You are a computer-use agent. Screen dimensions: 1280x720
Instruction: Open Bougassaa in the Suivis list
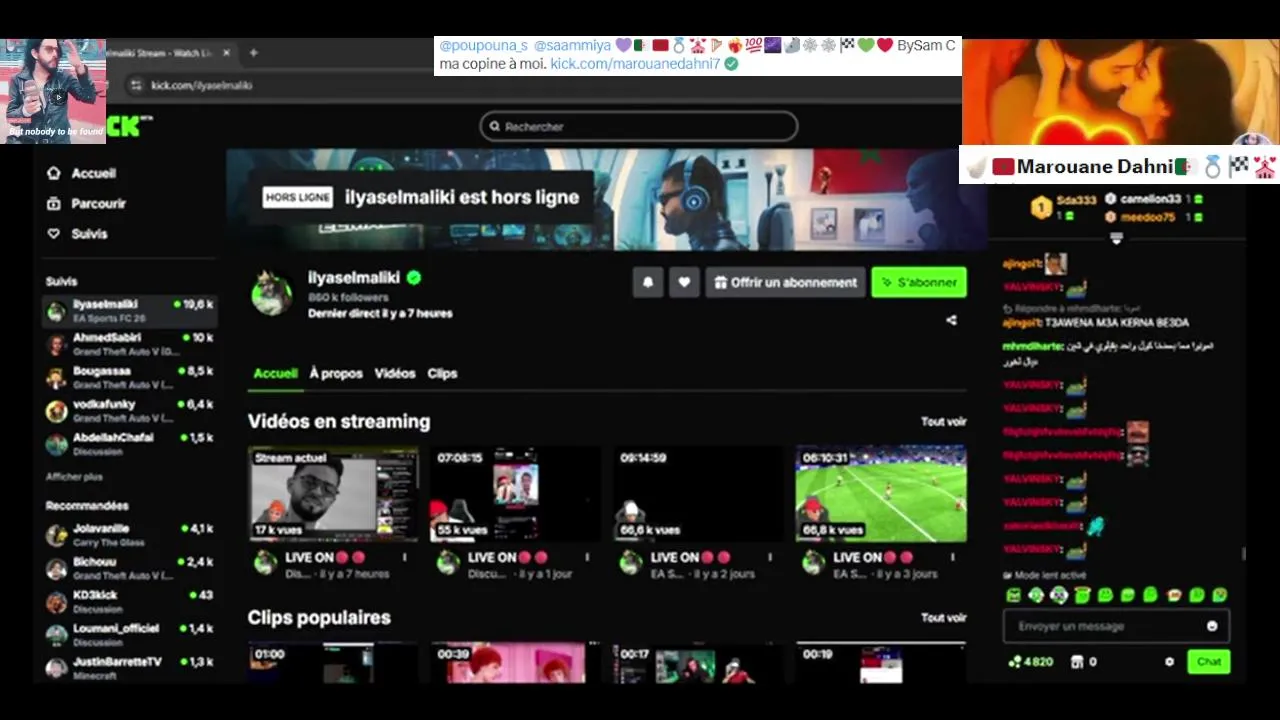click(x=130, y=377)
